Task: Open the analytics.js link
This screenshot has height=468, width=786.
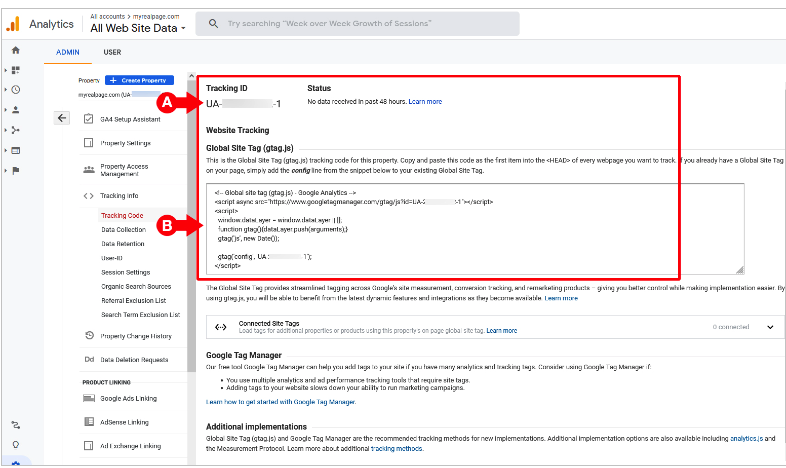Action: [x=746, y=438]
